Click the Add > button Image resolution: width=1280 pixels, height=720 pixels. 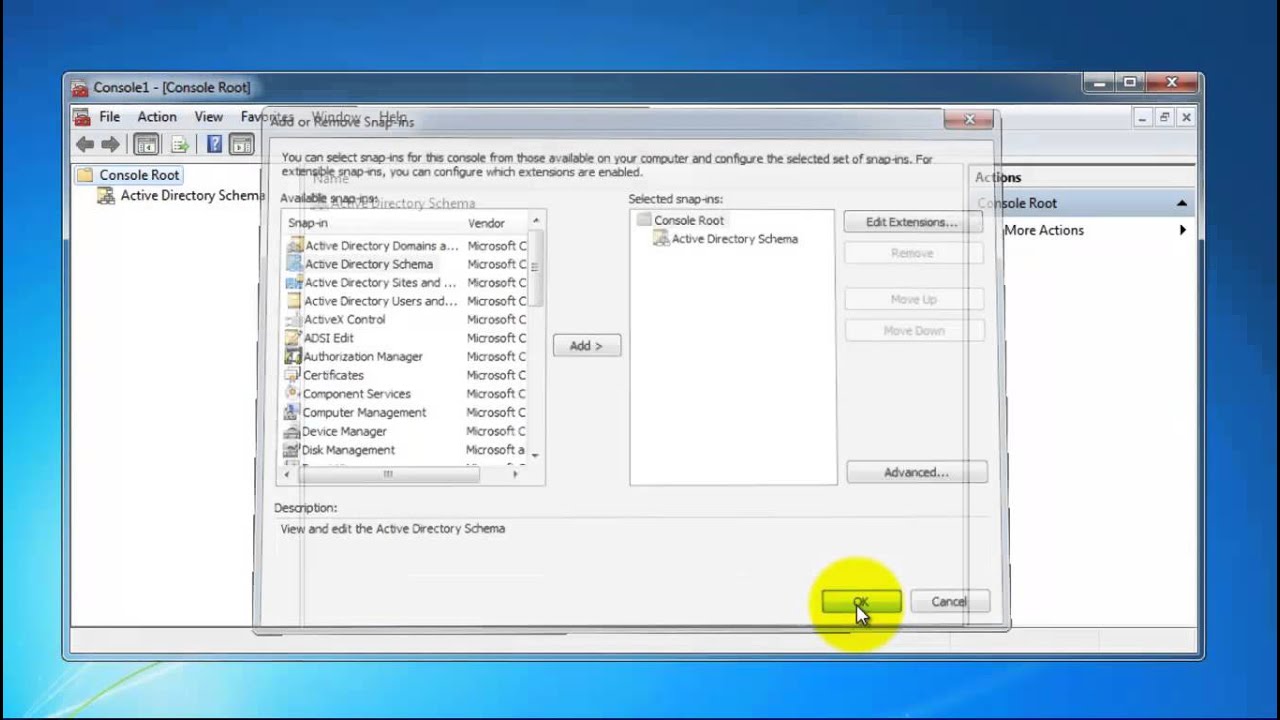tap(586, 346)
